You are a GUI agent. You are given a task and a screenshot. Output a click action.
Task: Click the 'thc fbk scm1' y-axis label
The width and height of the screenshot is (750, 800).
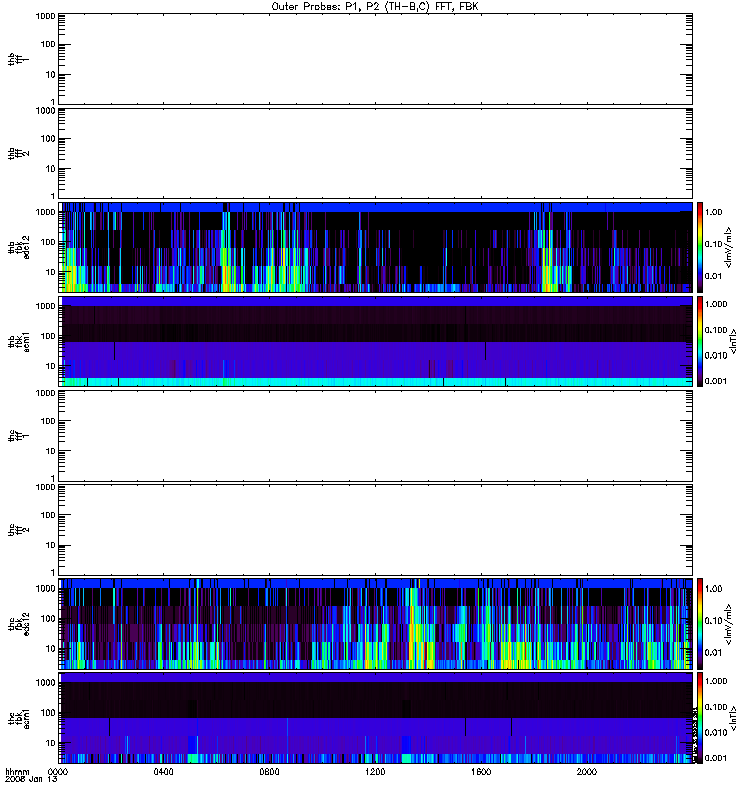tap(19, 718)
